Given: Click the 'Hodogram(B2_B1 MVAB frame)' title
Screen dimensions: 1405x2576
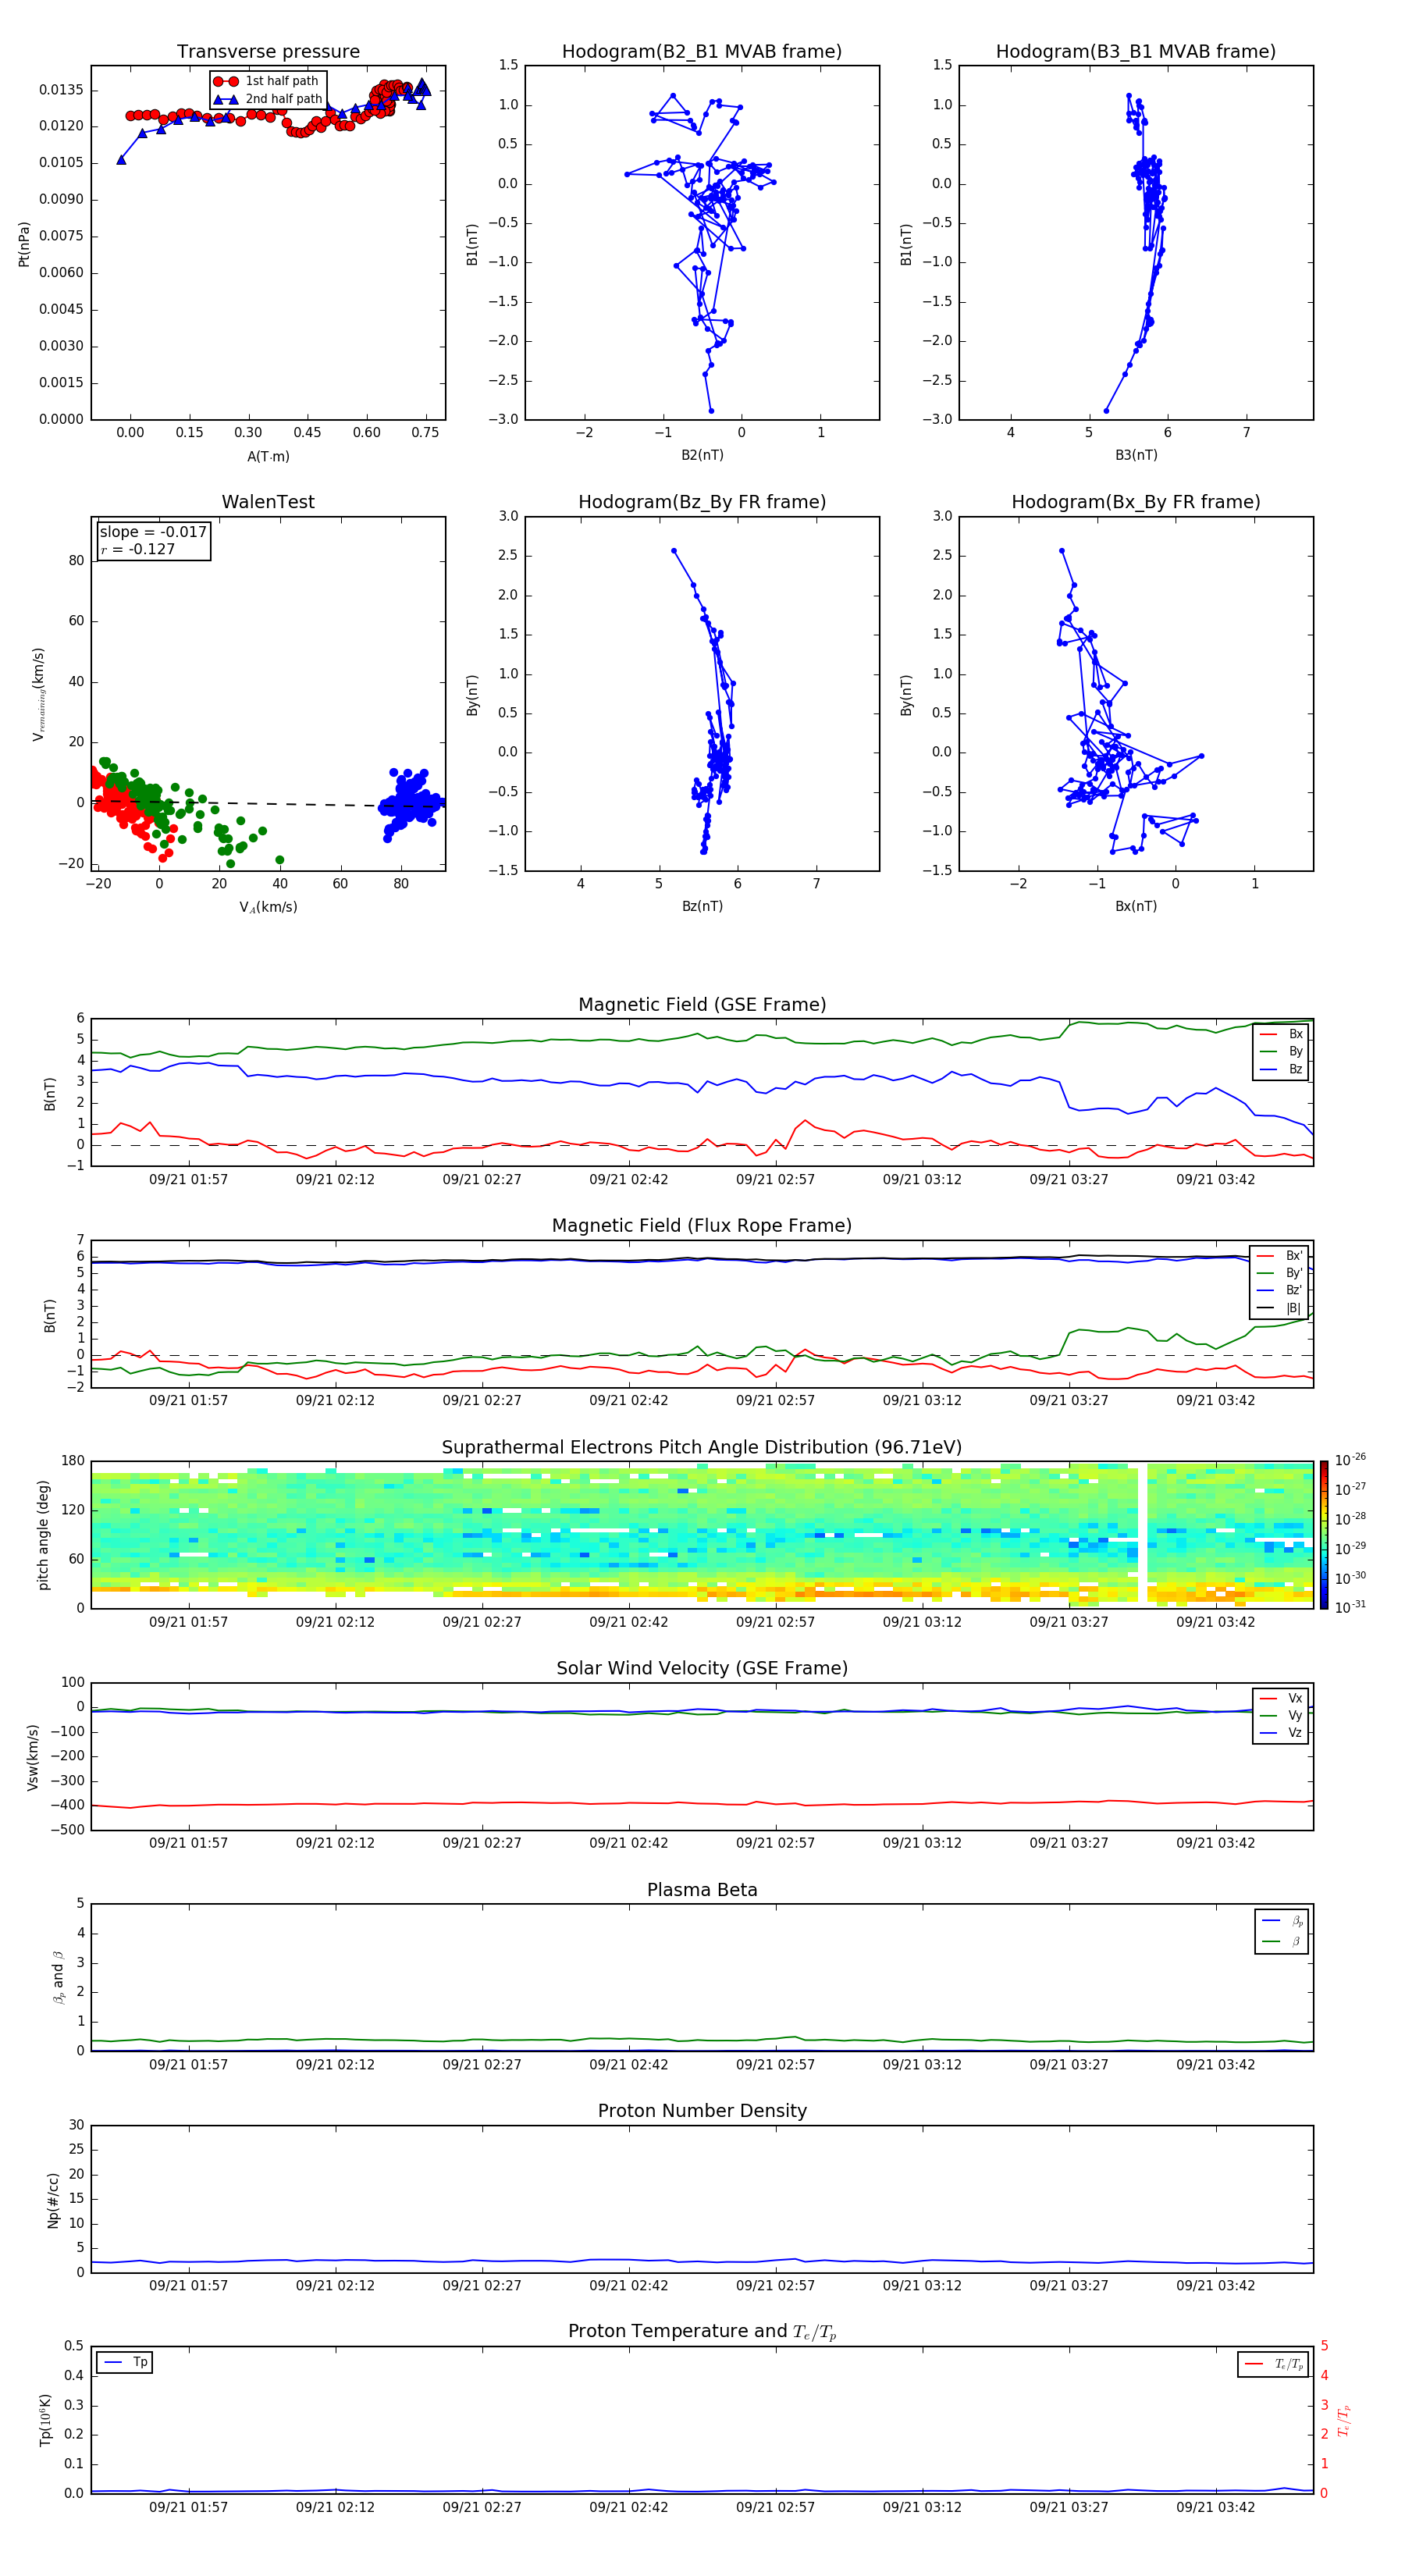Looking at the screenshot, I should (x=702, y=52).
